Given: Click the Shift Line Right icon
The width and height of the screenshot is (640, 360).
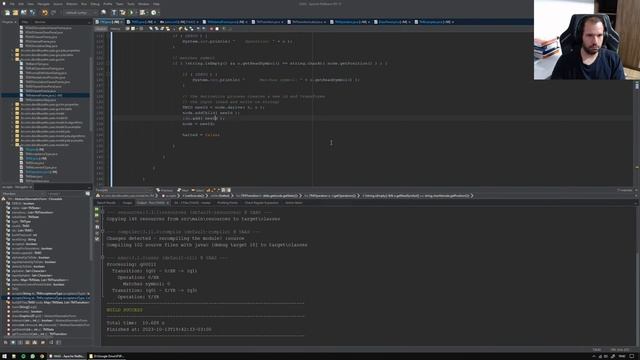Looking at the screenshot, I should coord(203,29).
